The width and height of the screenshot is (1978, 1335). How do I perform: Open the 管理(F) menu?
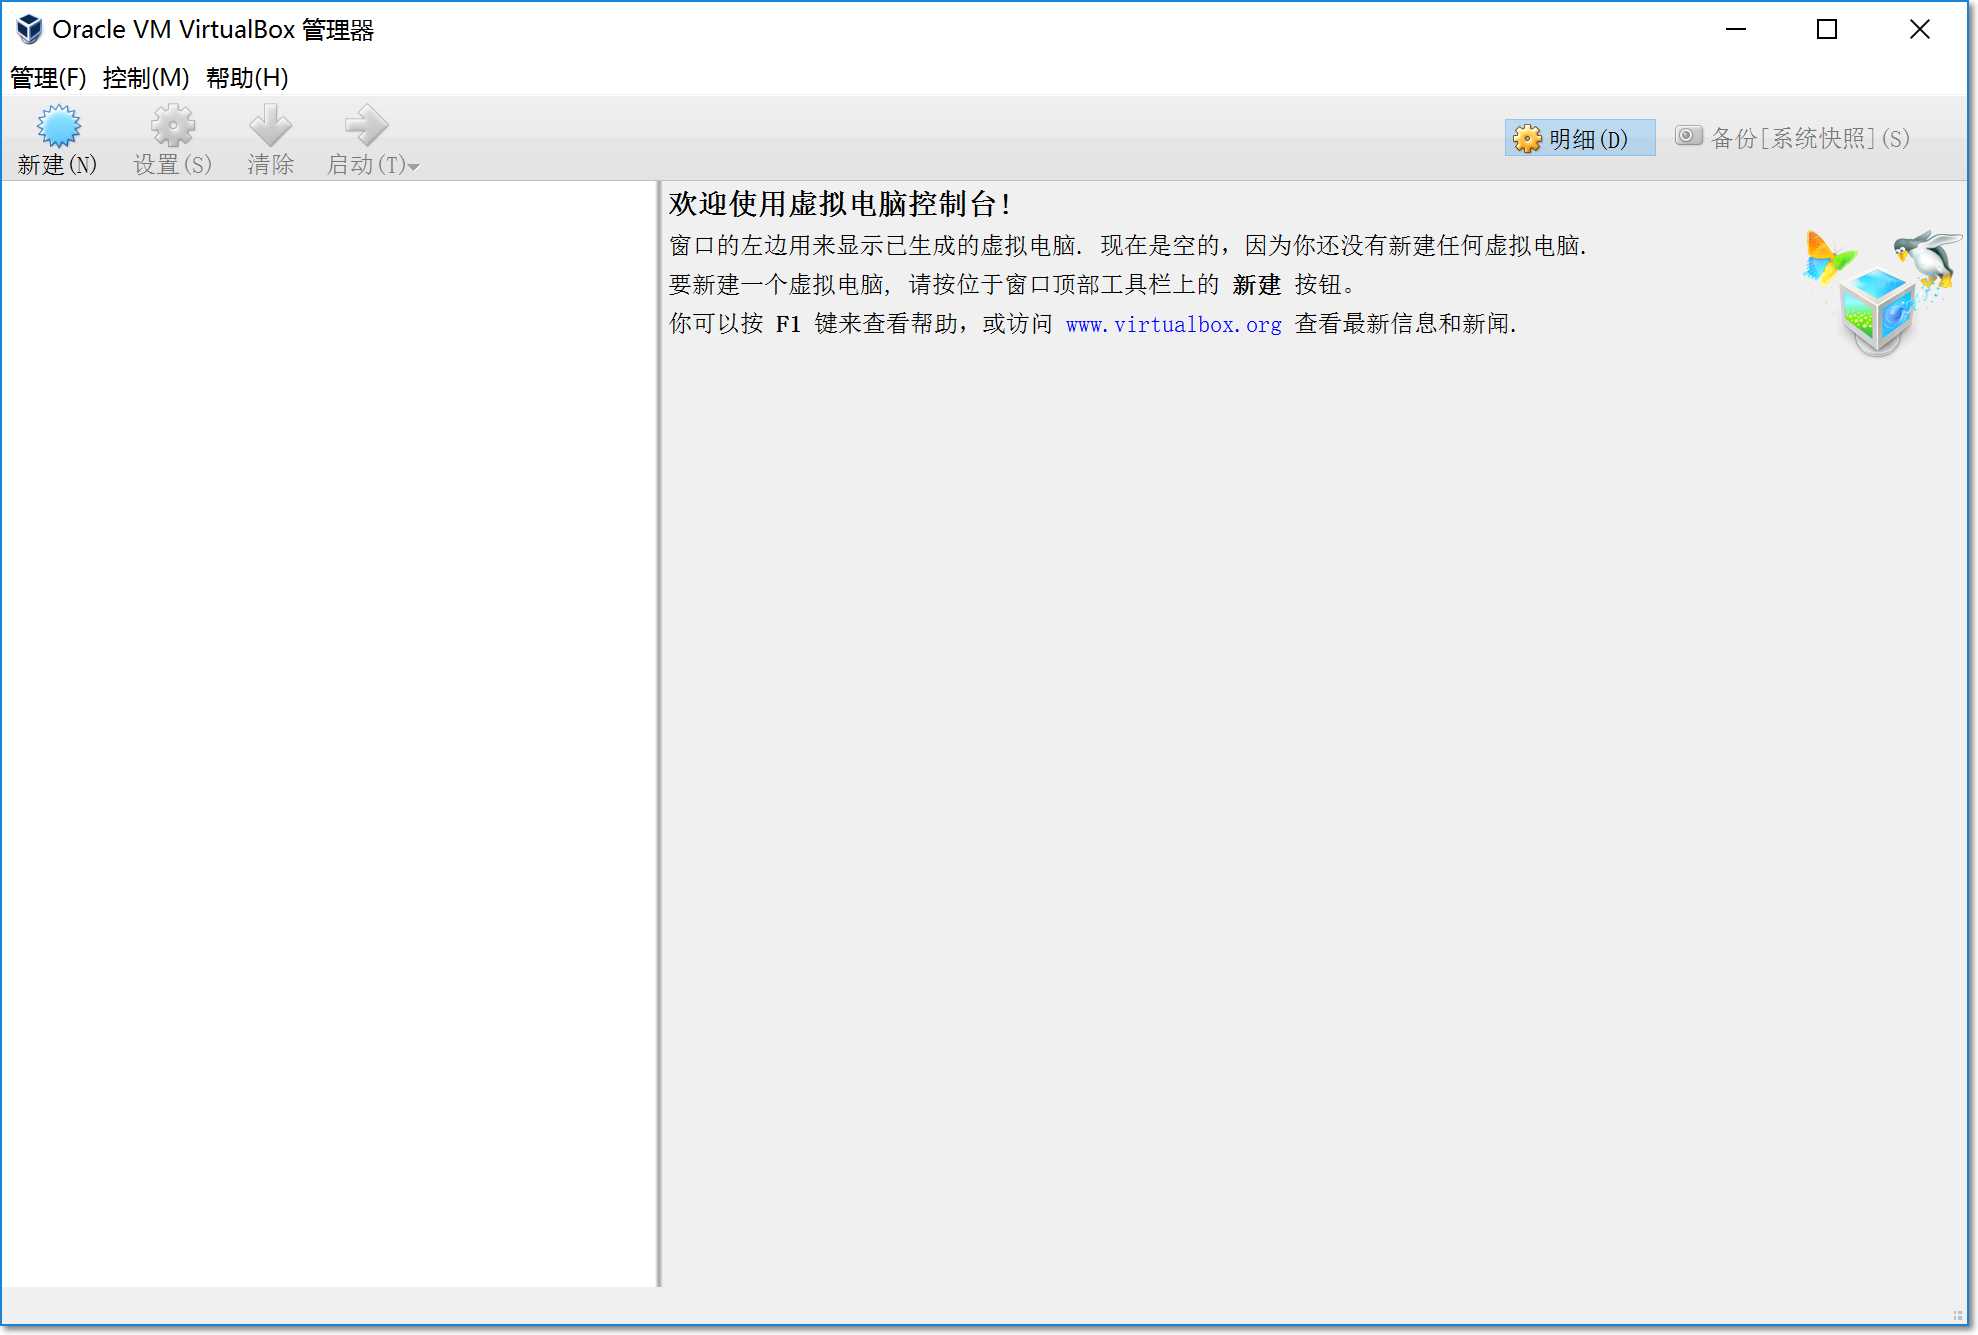tap(48, 78)
